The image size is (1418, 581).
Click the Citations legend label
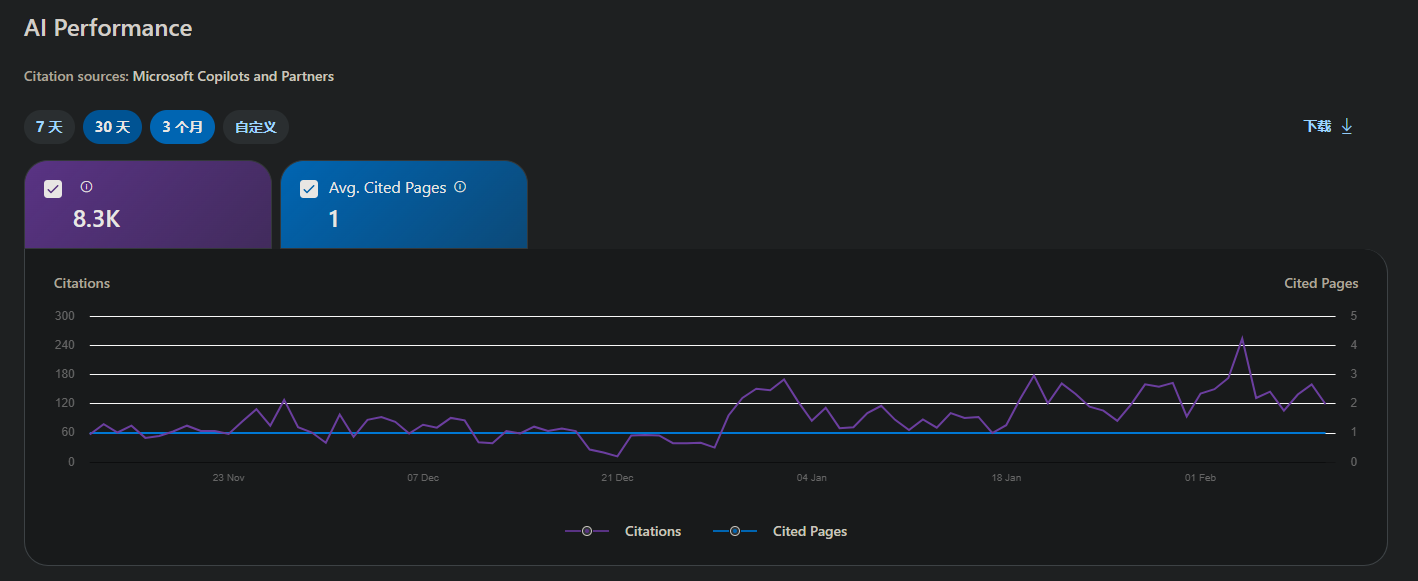[x=653, y=531]
